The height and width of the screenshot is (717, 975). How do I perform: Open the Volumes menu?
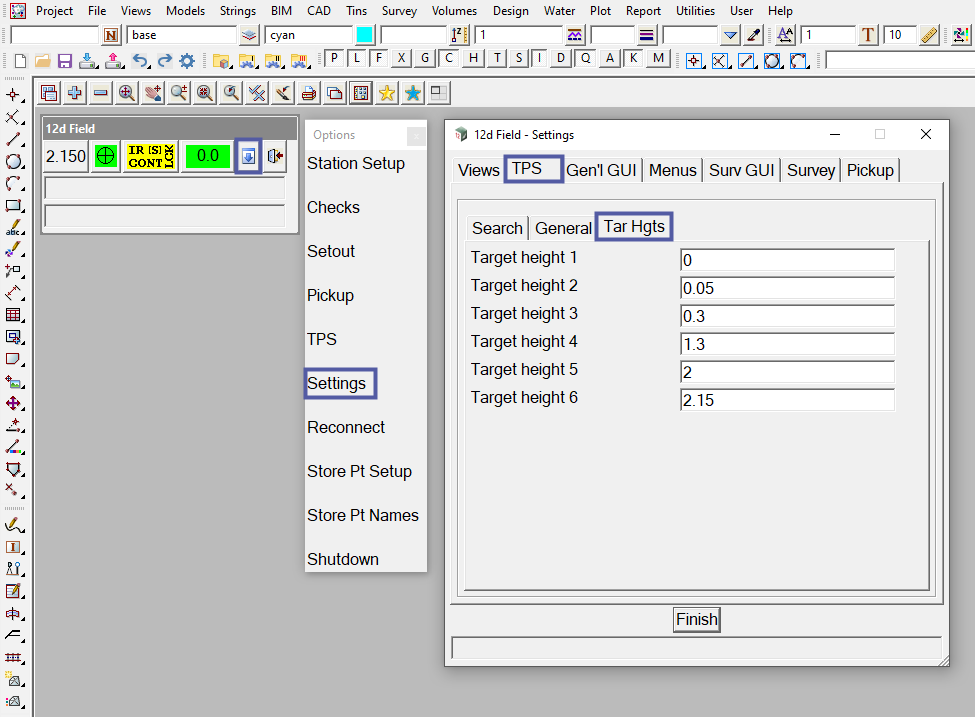point(454,11)
